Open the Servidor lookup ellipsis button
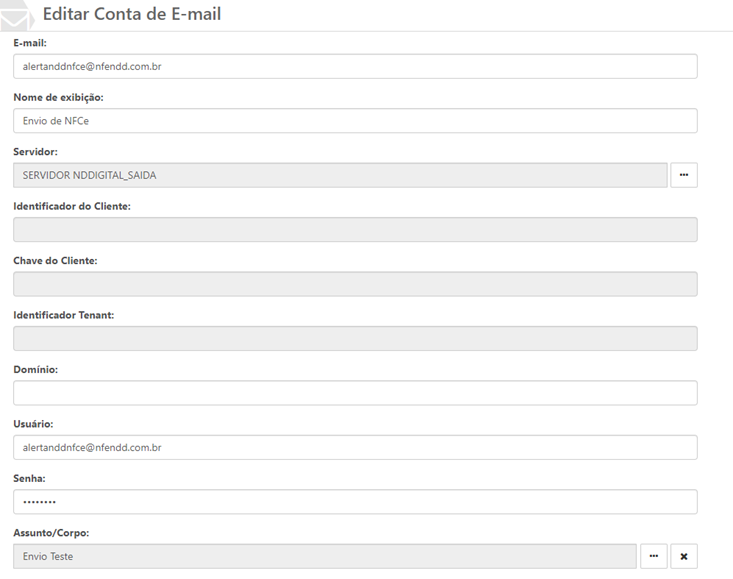Image resolution: width=733 pixels, height=579 pixels. [x=684, y=175]
